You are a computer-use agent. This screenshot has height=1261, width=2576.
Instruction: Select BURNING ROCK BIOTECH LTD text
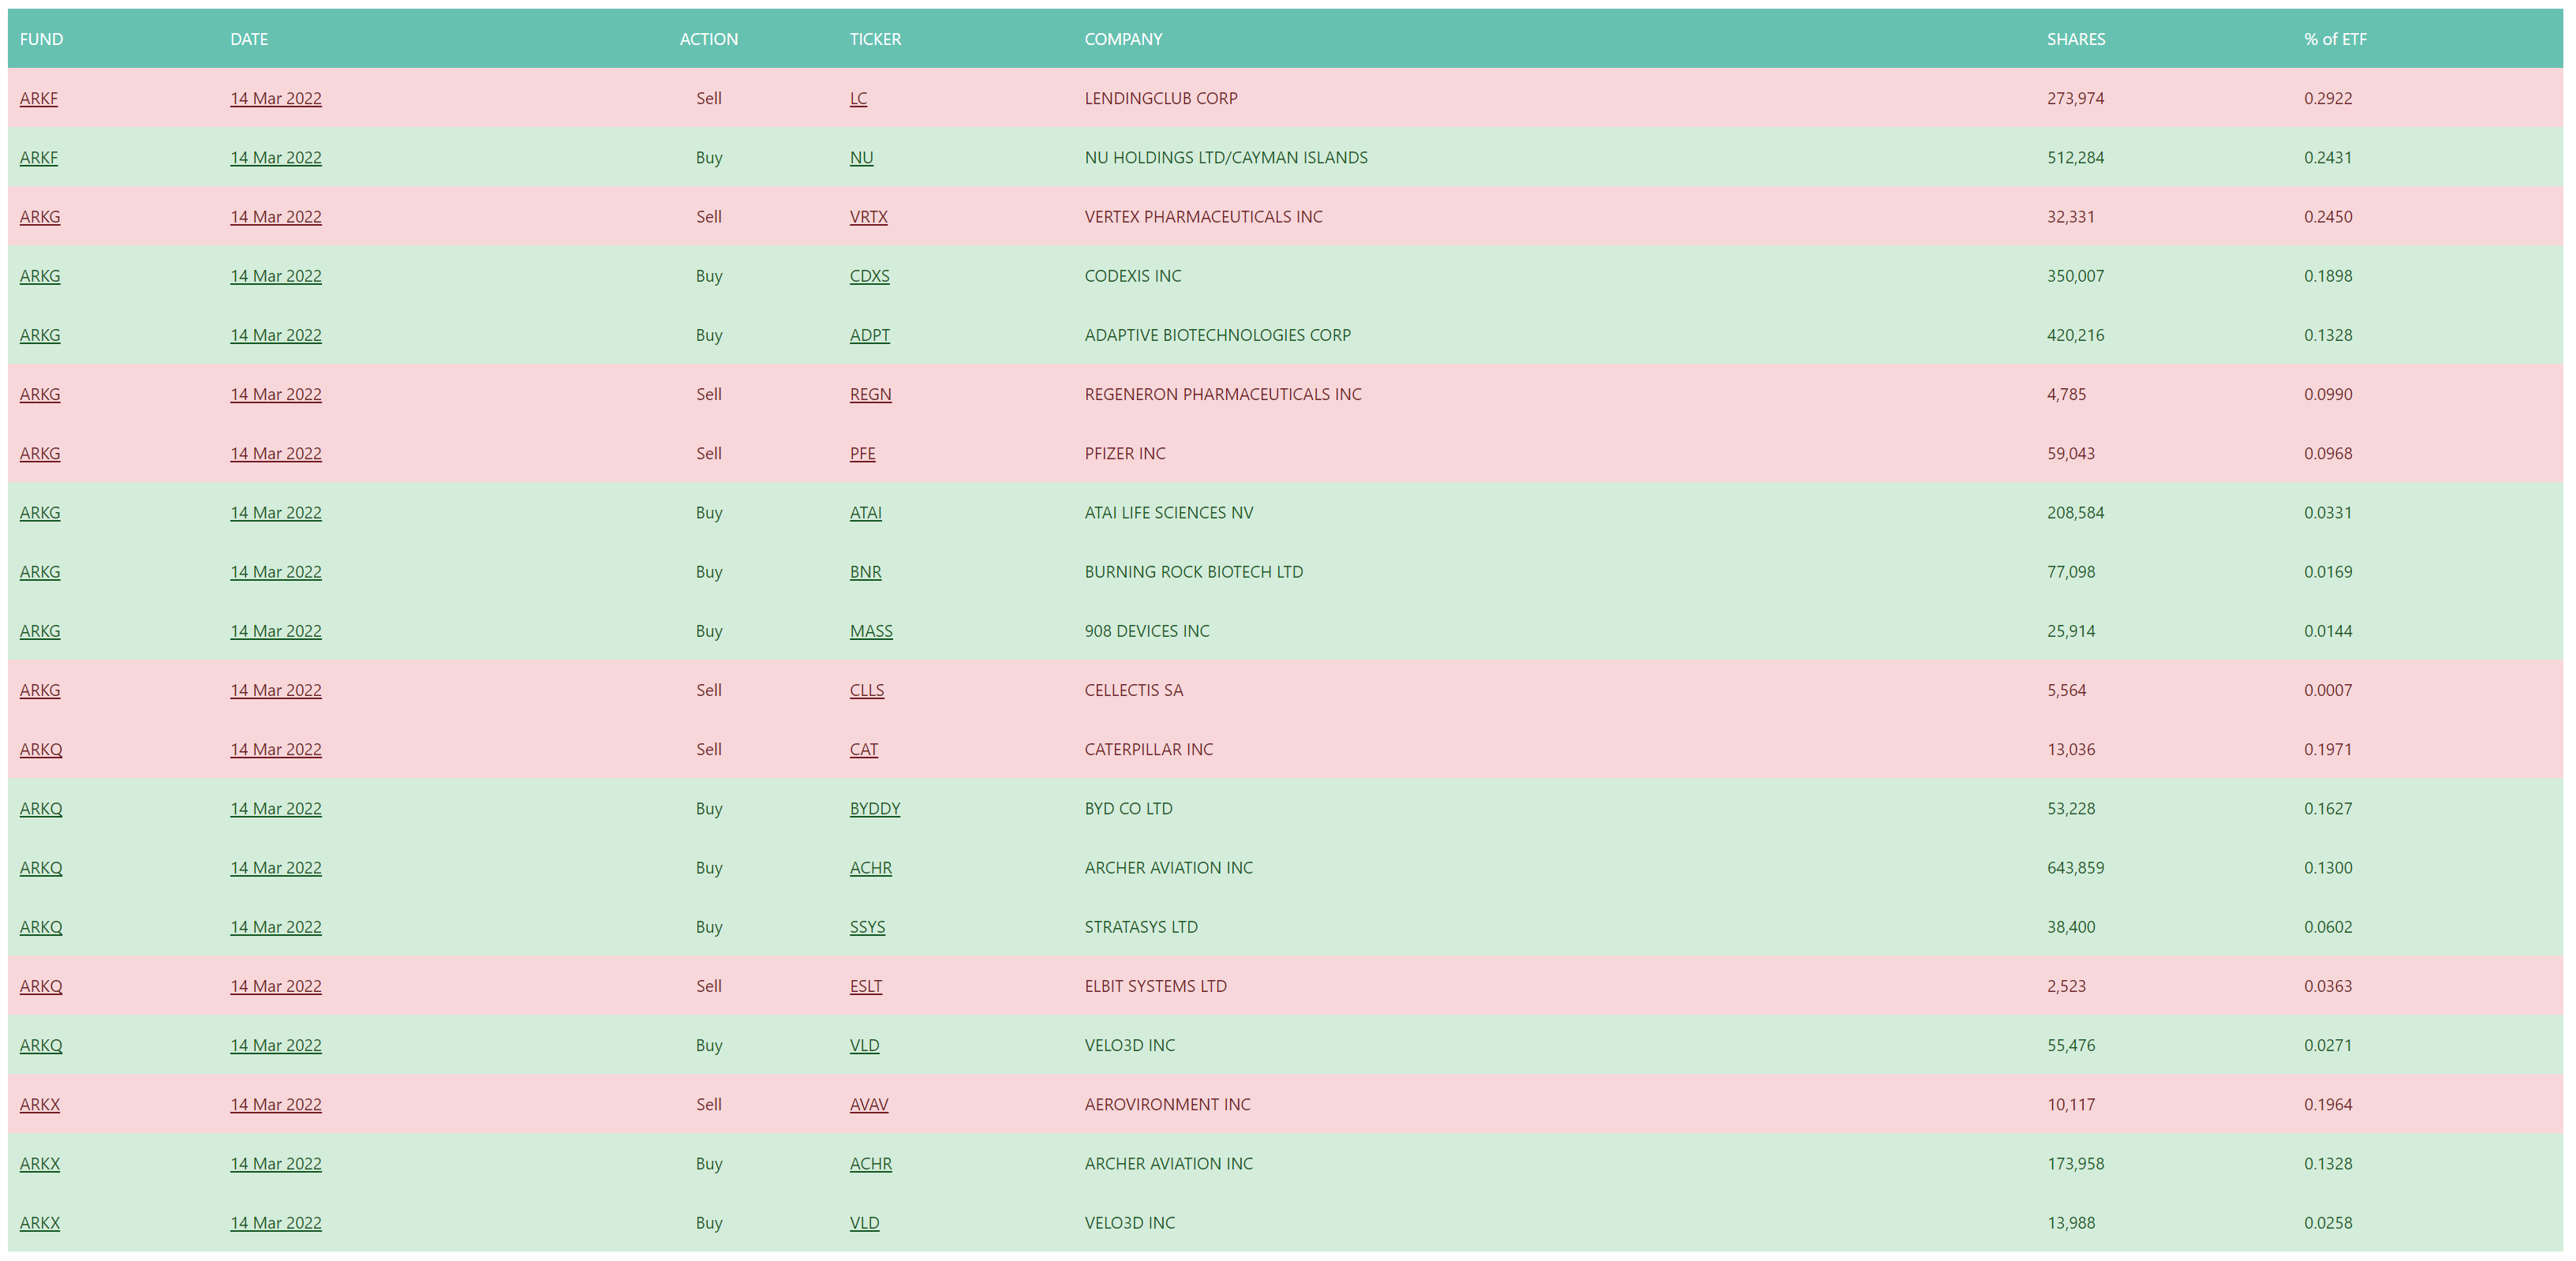coord(1194,571)
